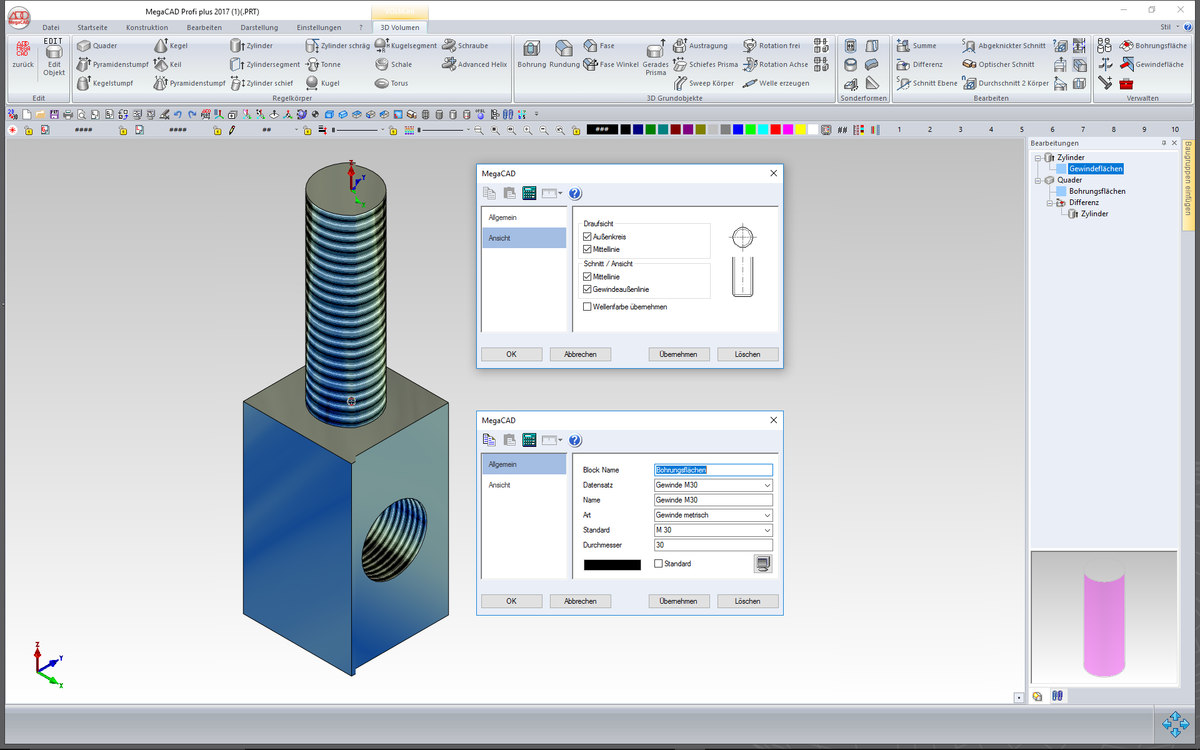Screen dimensions: 1200x750
Task: Toggle Mittellinie under Schnitt / Ansicht
Action: [x=588, y=276]
